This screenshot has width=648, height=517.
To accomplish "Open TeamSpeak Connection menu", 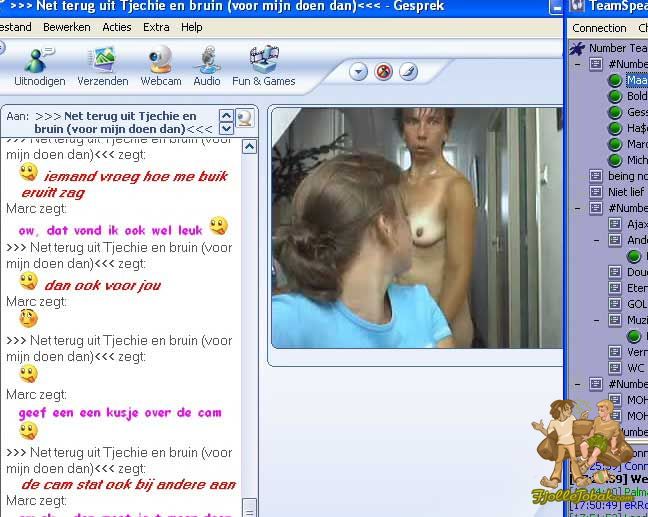I will coord(599,28).
